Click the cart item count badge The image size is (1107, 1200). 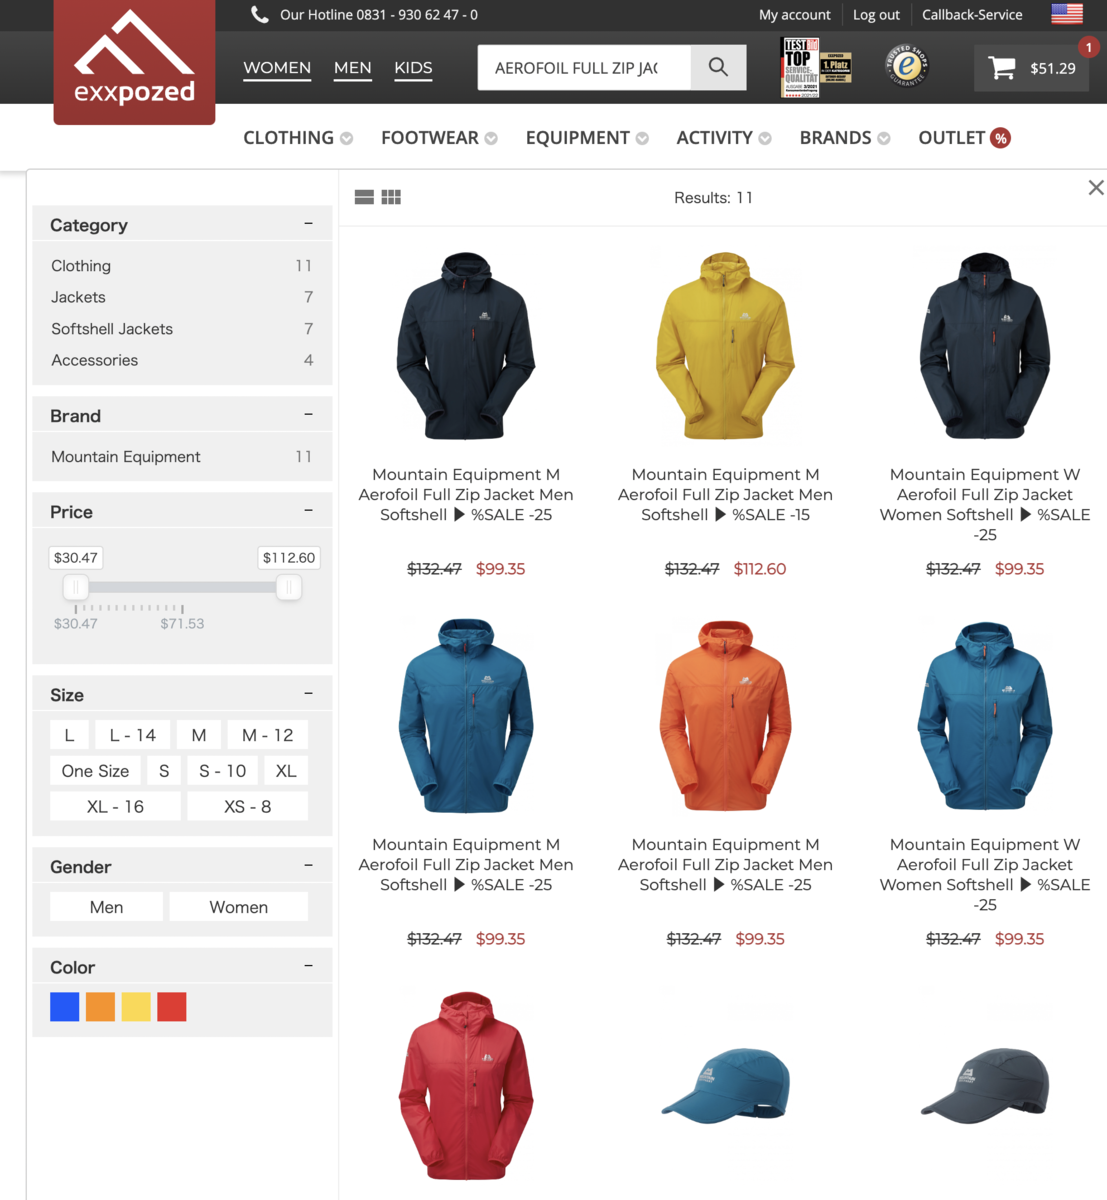[x=1088, y=47]
